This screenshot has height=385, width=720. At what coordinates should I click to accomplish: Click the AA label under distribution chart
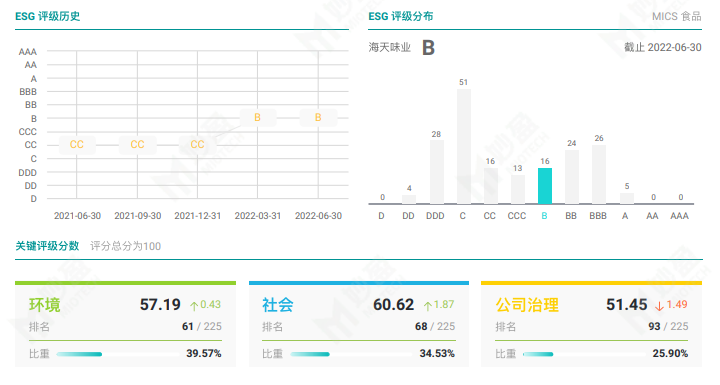[652, 216]
